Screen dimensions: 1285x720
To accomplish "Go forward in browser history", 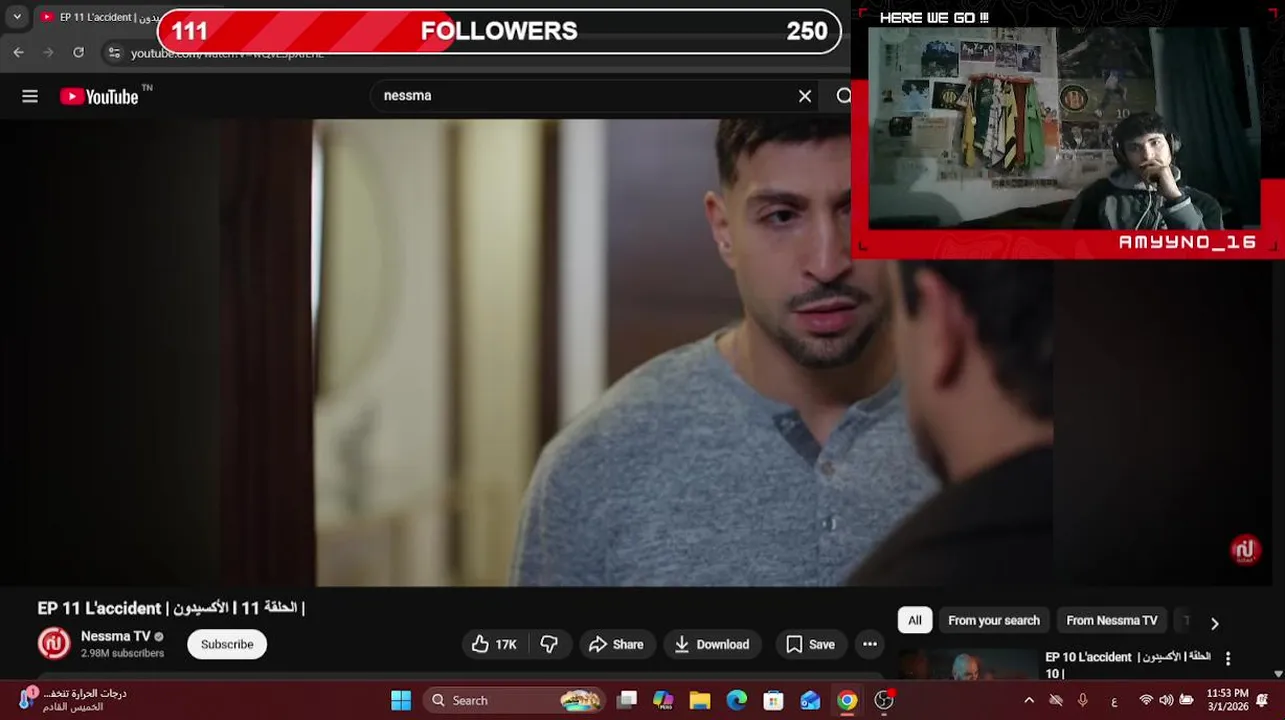I will coord(48,53).
